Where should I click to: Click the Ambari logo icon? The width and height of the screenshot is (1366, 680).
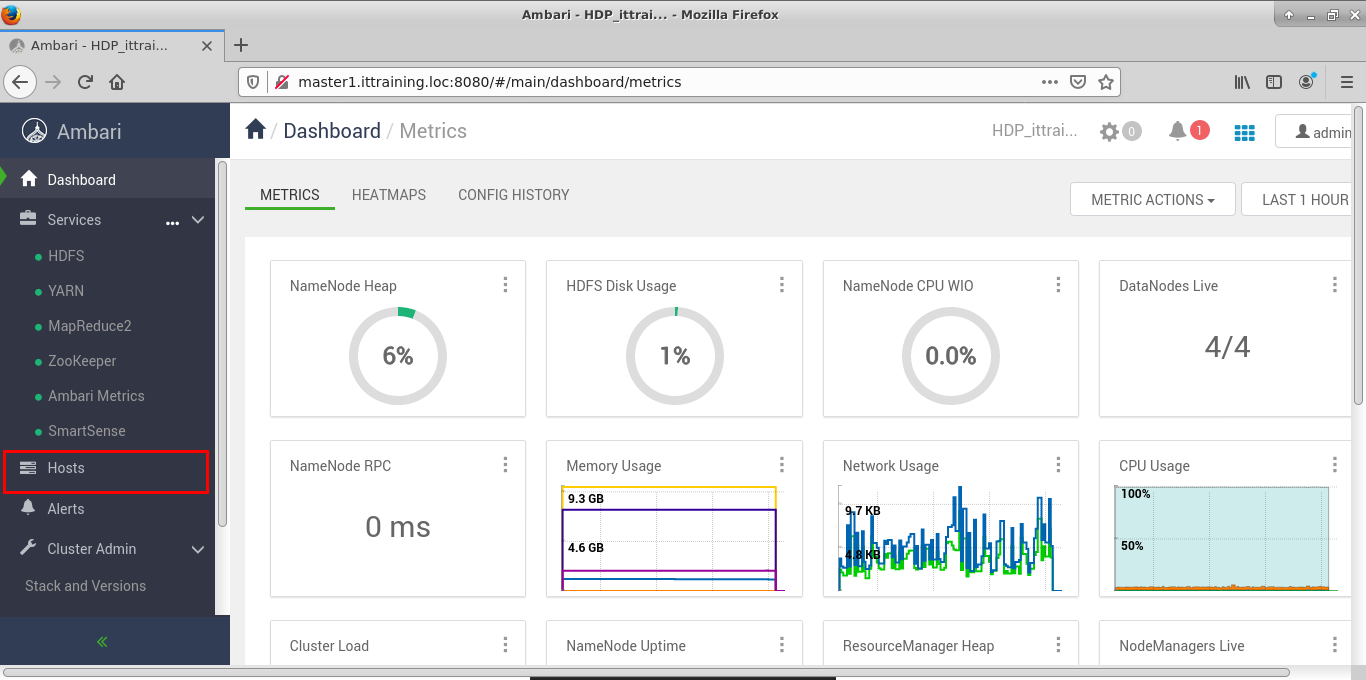(35, 131)
